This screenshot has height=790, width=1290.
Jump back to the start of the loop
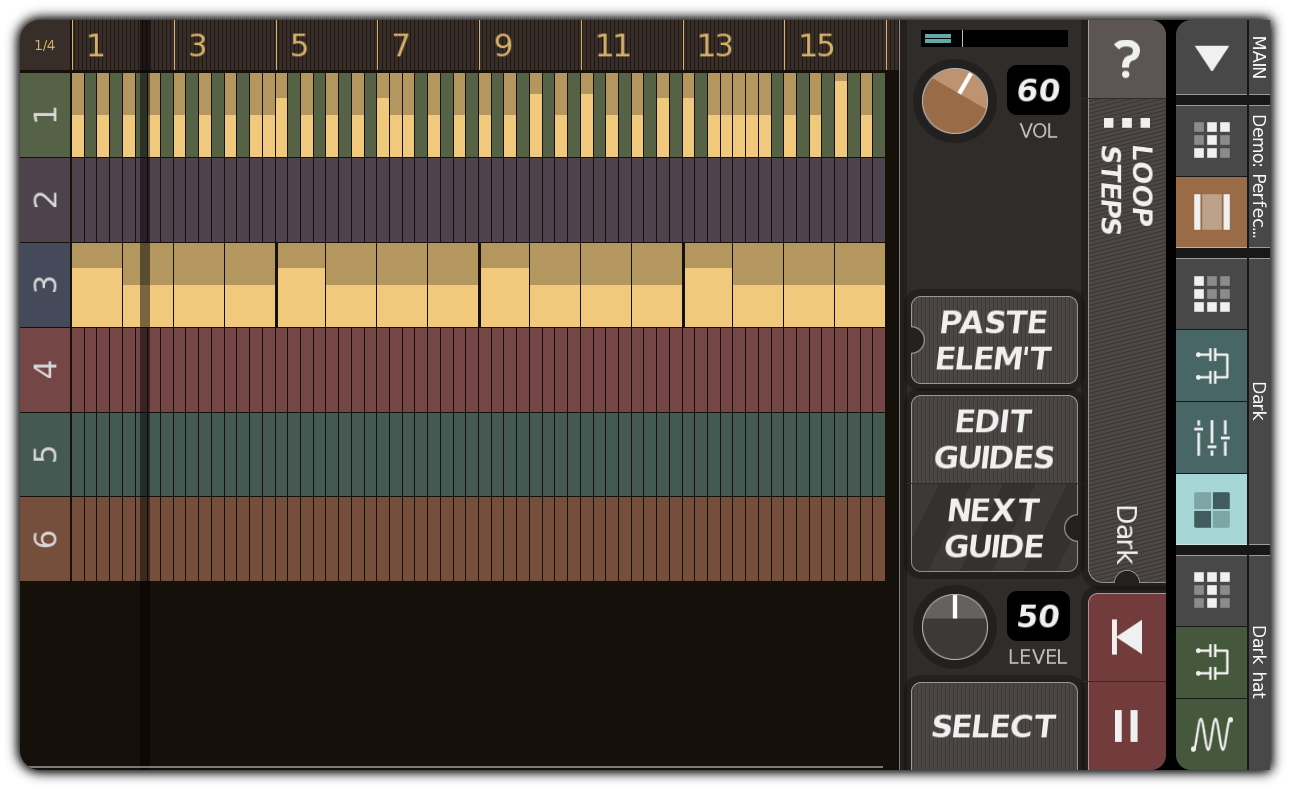point(1127,637)
